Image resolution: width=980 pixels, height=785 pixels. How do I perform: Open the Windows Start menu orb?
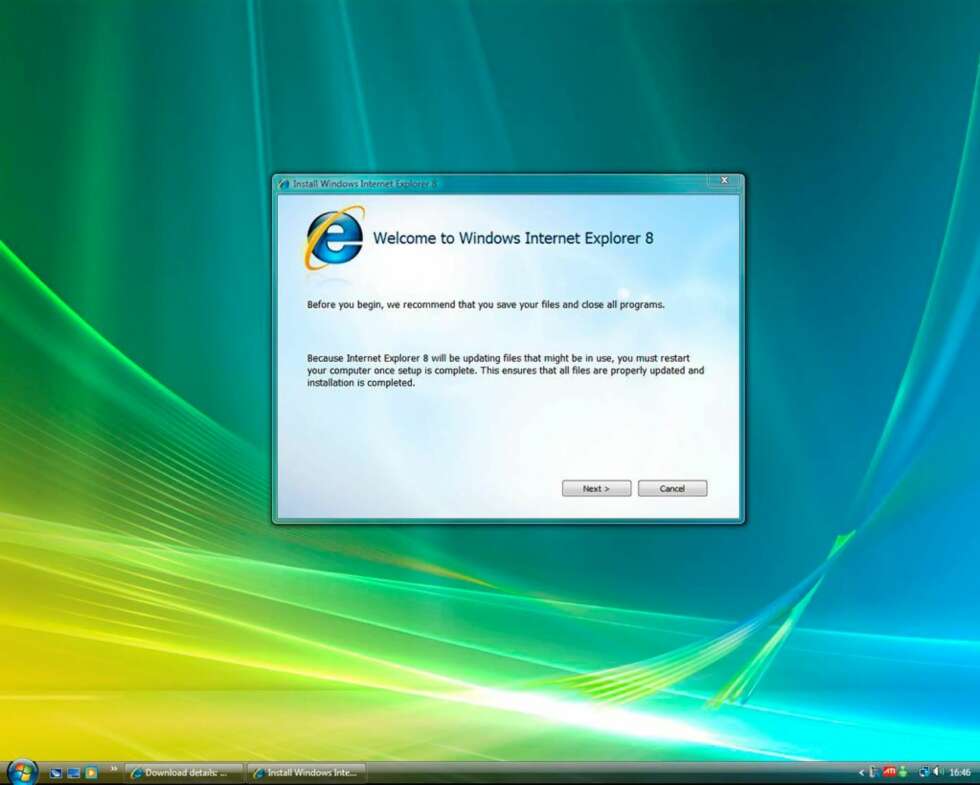pyautogui.click(x=22, y=771)
